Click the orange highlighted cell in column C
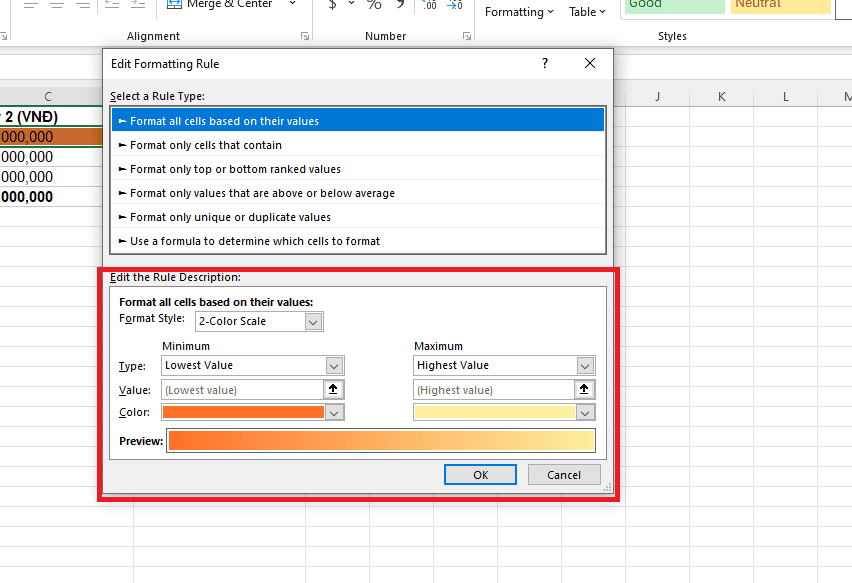 click(51, 137)
